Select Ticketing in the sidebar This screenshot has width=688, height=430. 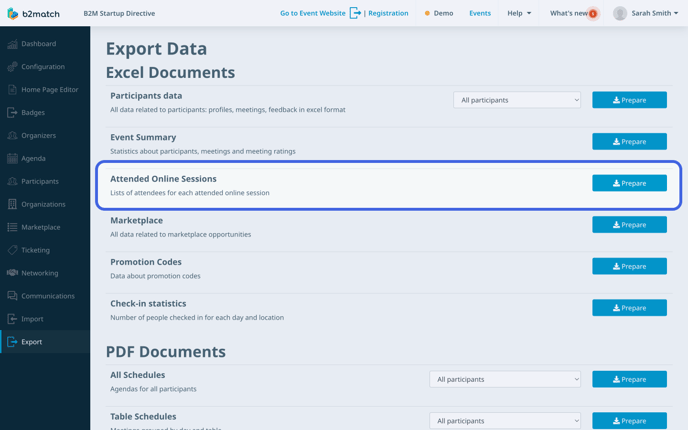point(45,250)
